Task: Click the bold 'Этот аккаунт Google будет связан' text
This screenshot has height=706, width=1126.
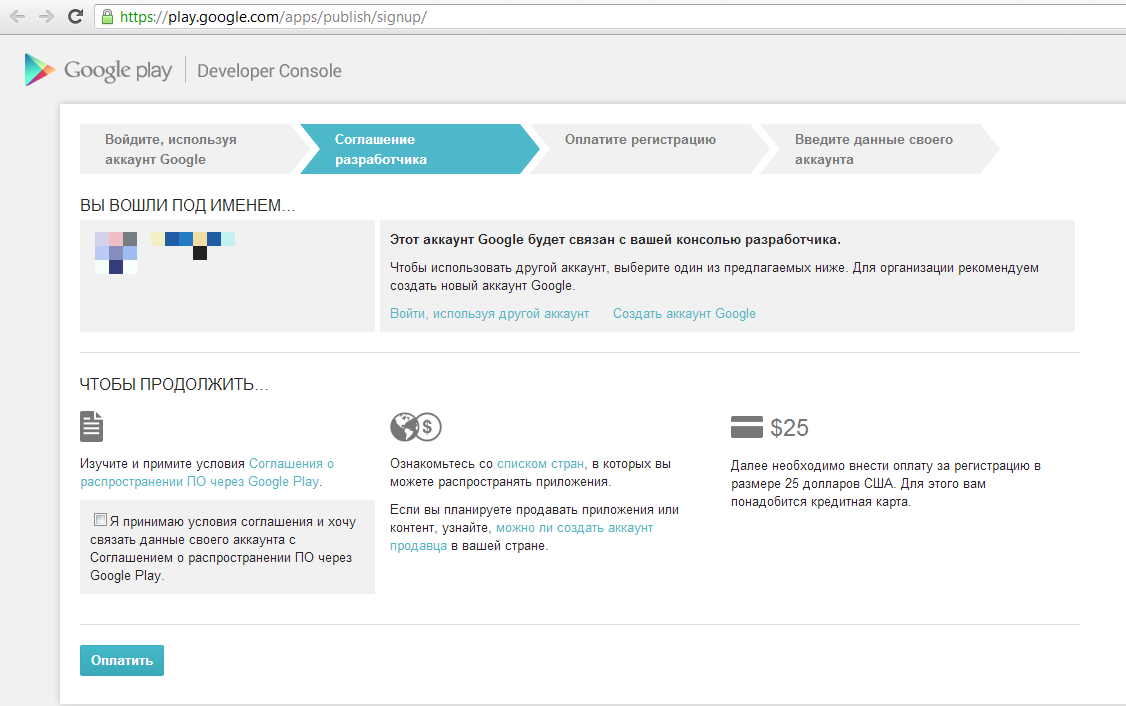Action: tap(615, 240)
